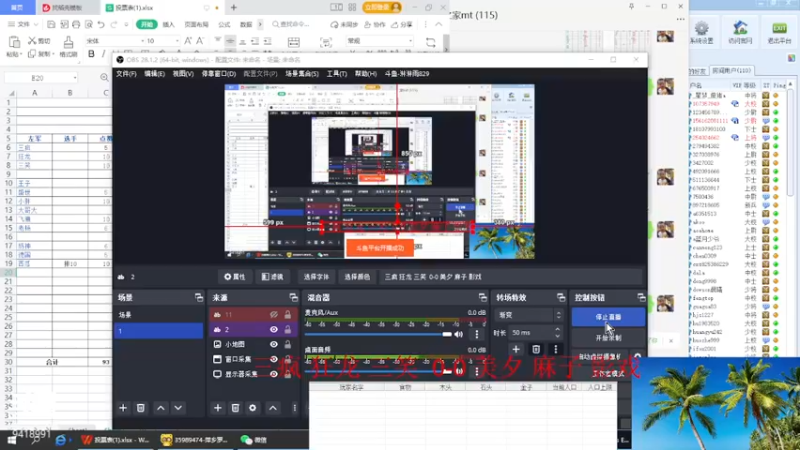Select scene 1 in Scenes list
800x450 pixels.
pyautogui.click(x=159, y=331)
